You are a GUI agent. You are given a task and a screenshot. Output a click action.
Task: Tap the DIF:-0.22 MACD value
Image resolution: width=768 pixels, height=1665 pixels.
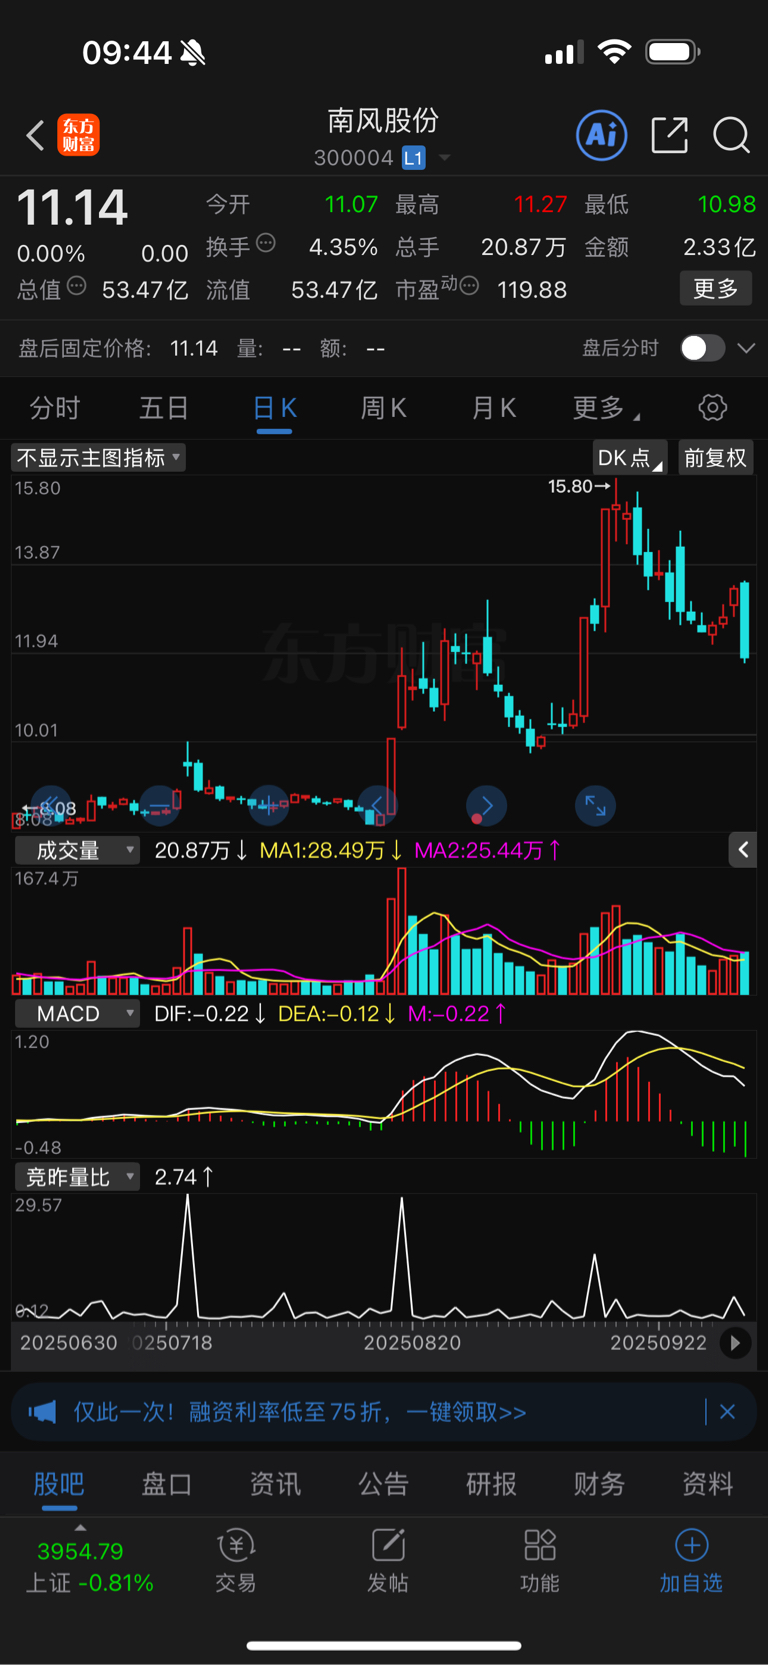210,1014
